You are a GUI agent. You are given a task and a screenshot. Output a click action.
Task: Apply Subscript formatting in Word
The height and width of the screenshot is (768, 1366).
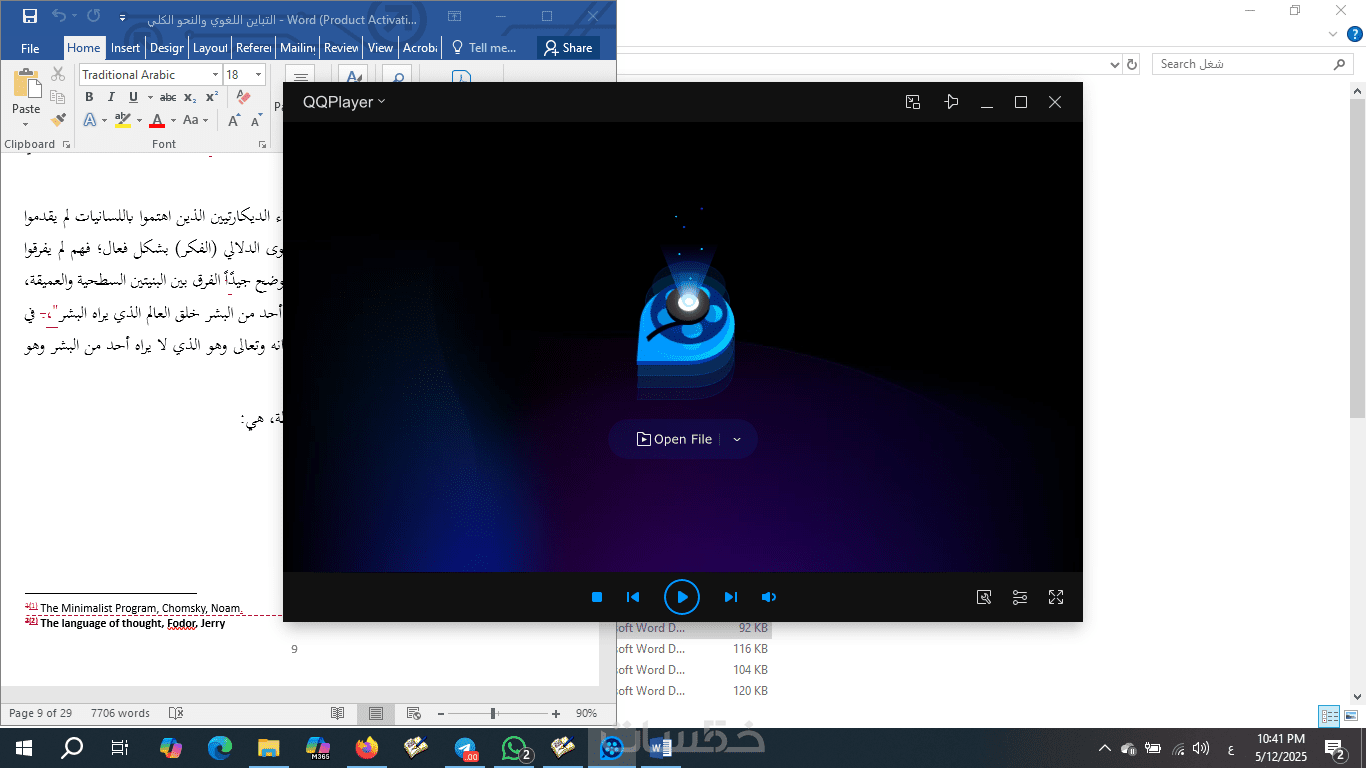tap(190, 97)
